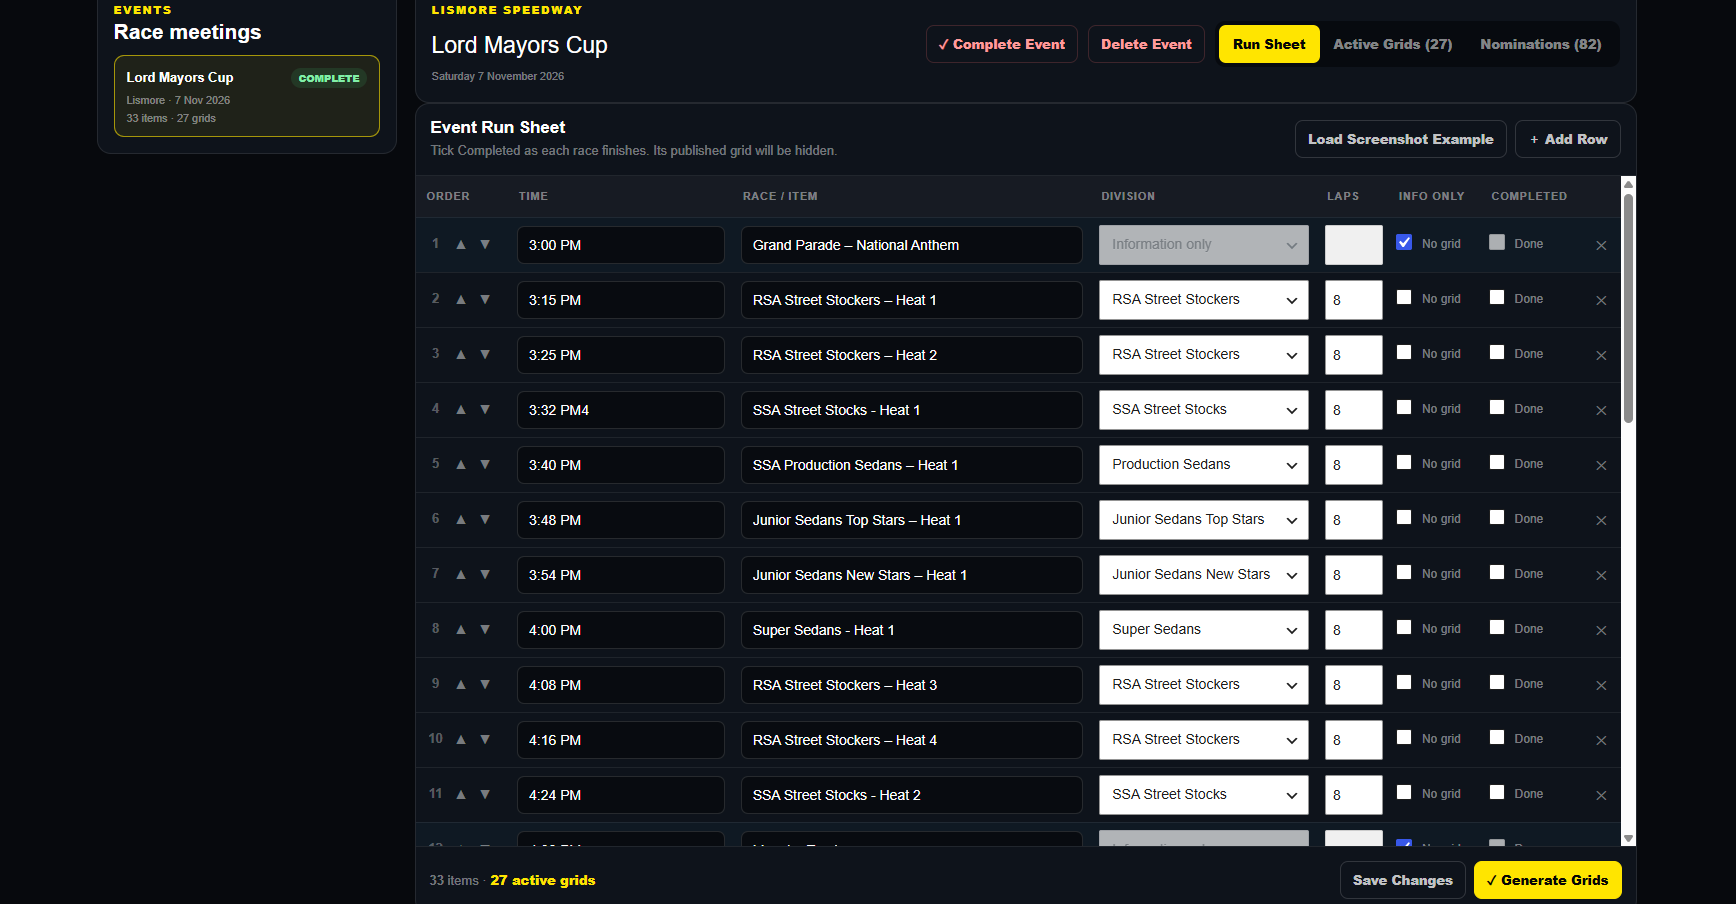The image size is (1736, 904).
Task: Move RSA Street Stockers Heat 2 up
Action: click(x=461, y=354)
